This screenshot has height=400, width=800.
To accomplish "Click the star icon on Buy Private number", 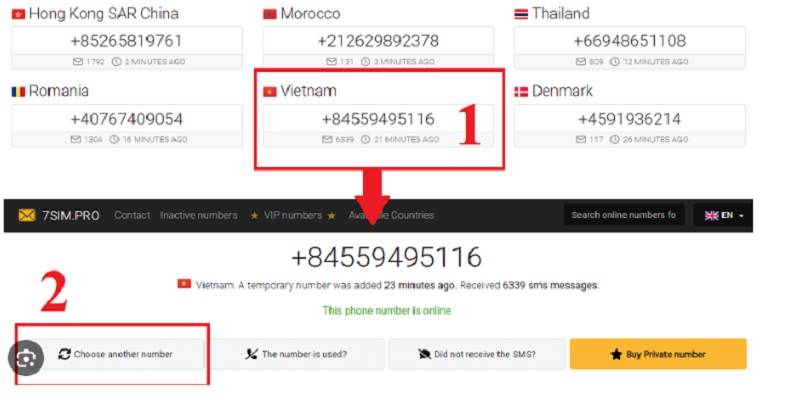I will (x=616, y=354).
